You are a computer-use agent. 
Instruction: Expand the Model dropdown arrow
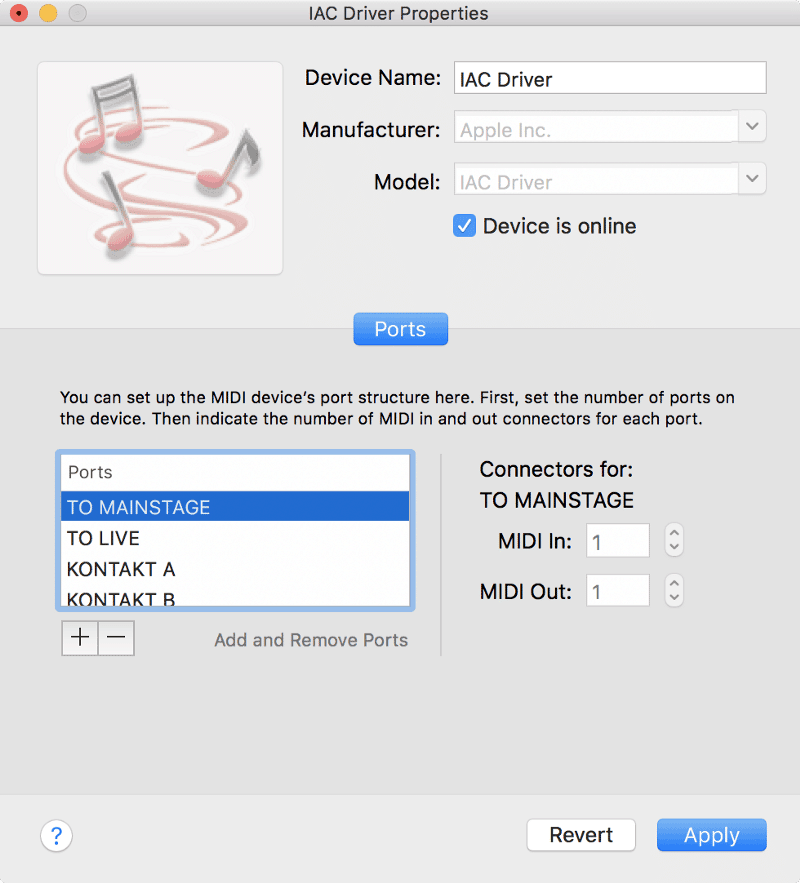tap(752, 179)
